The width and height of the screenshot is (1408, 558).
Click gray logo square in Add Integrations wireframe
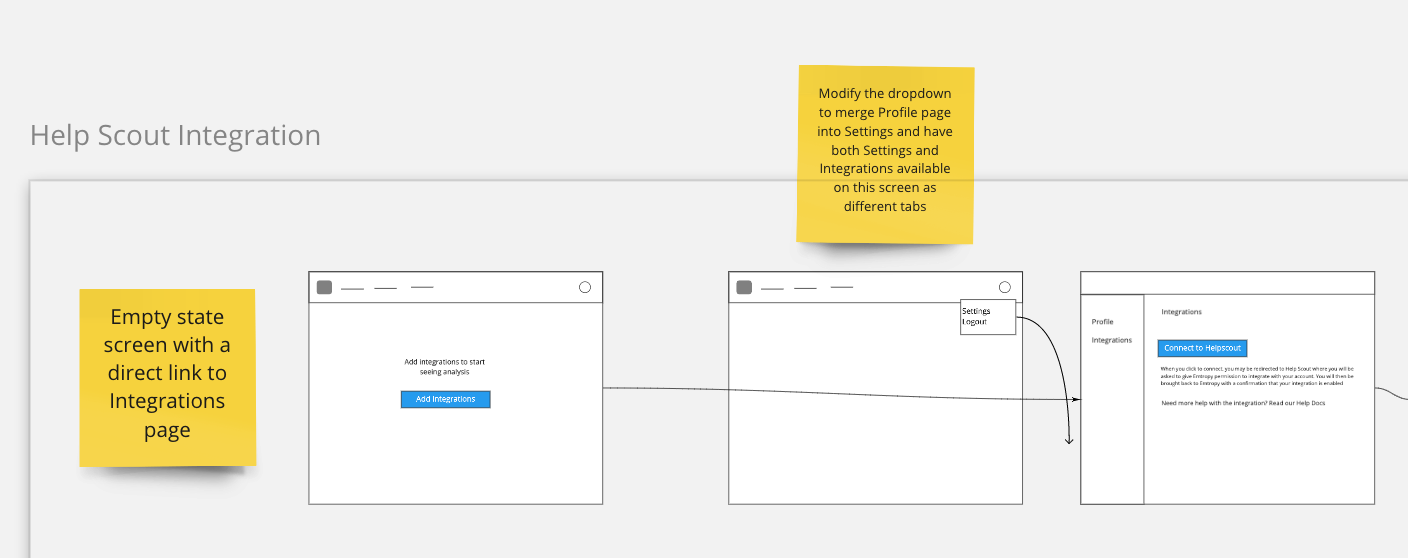[x=324, y=287]
